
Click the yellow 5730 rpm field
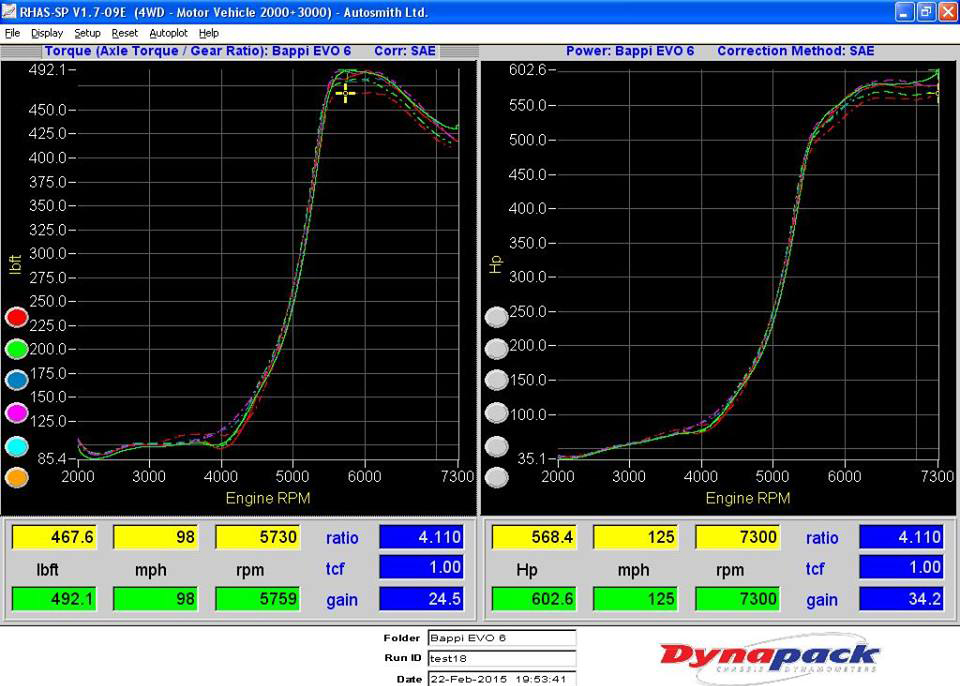(x=258, y=537)
